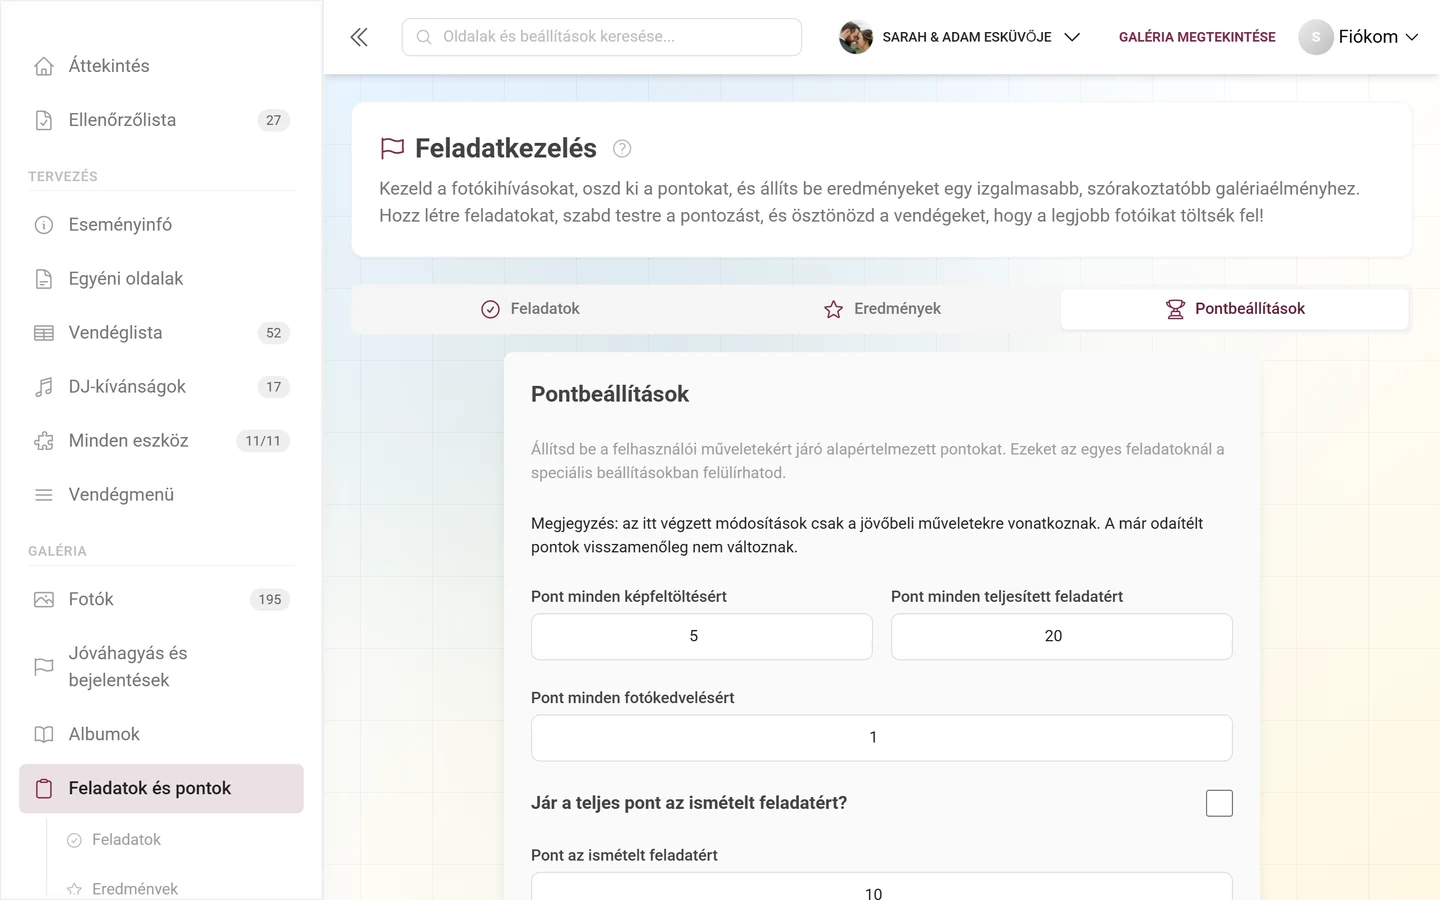
Task: Click the points per photo like field
Action: pos(882,738)
